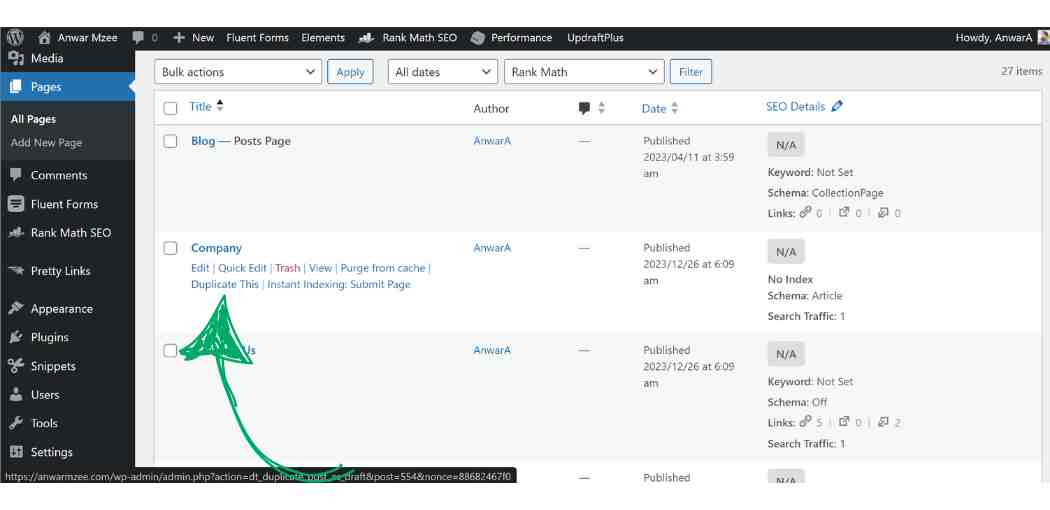Open Pretty Links sidebar icon
The image size is (1050, 510).
tap(15, 271)
